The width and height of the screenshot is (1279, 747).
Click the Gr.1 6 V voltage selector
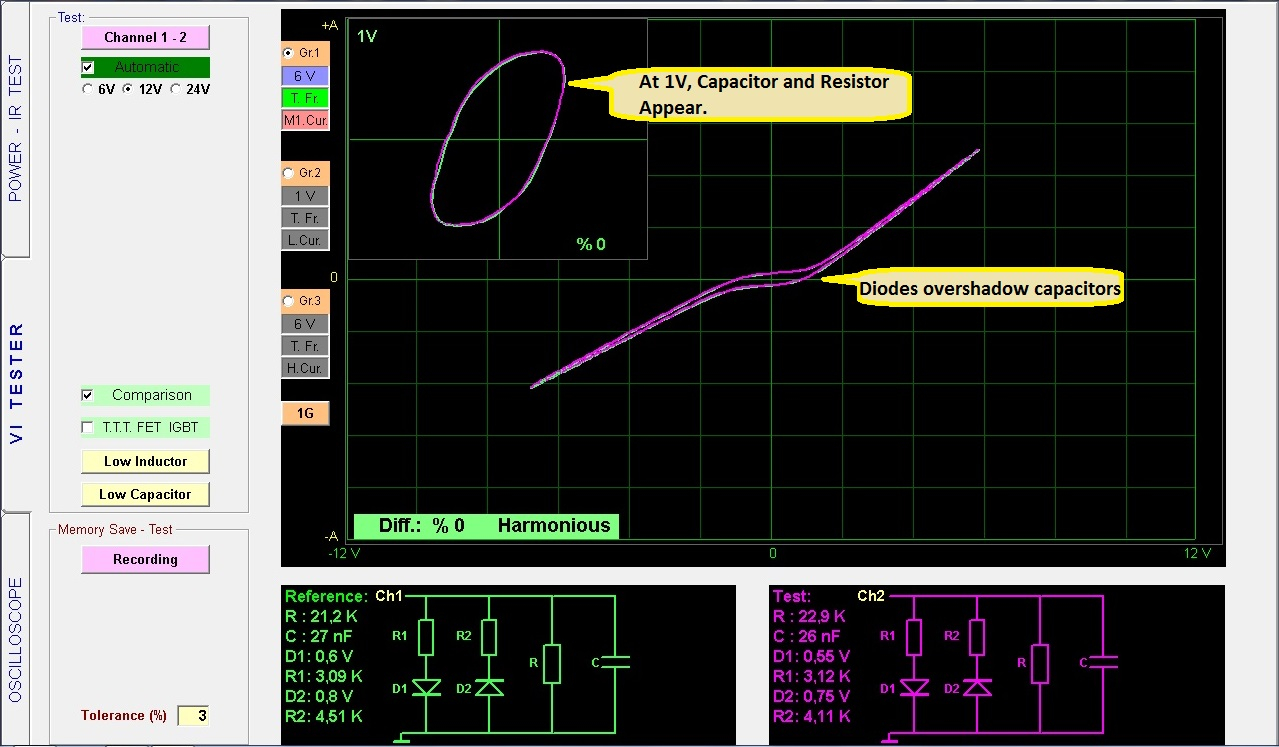pos(305,76)
